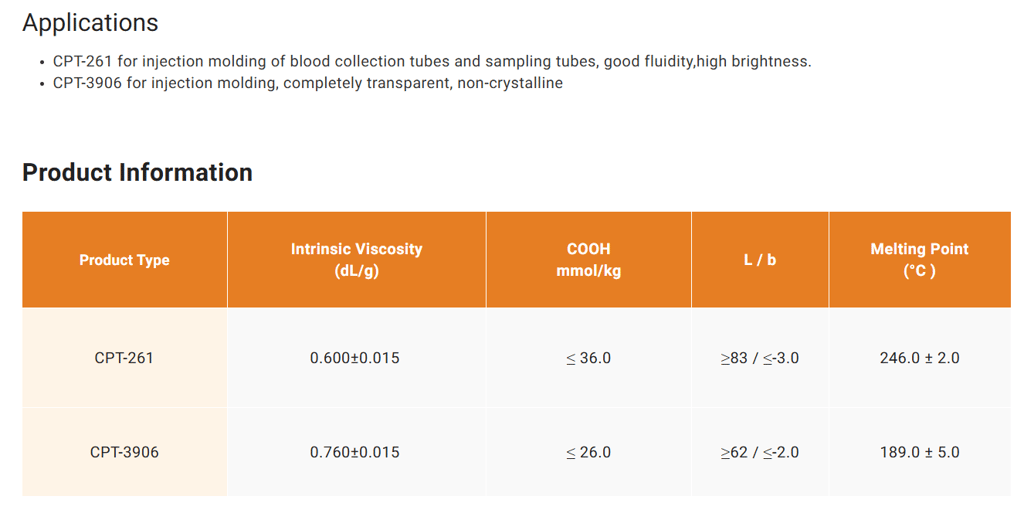
Task: Click the Product Type column header
Action: [125, 260]
